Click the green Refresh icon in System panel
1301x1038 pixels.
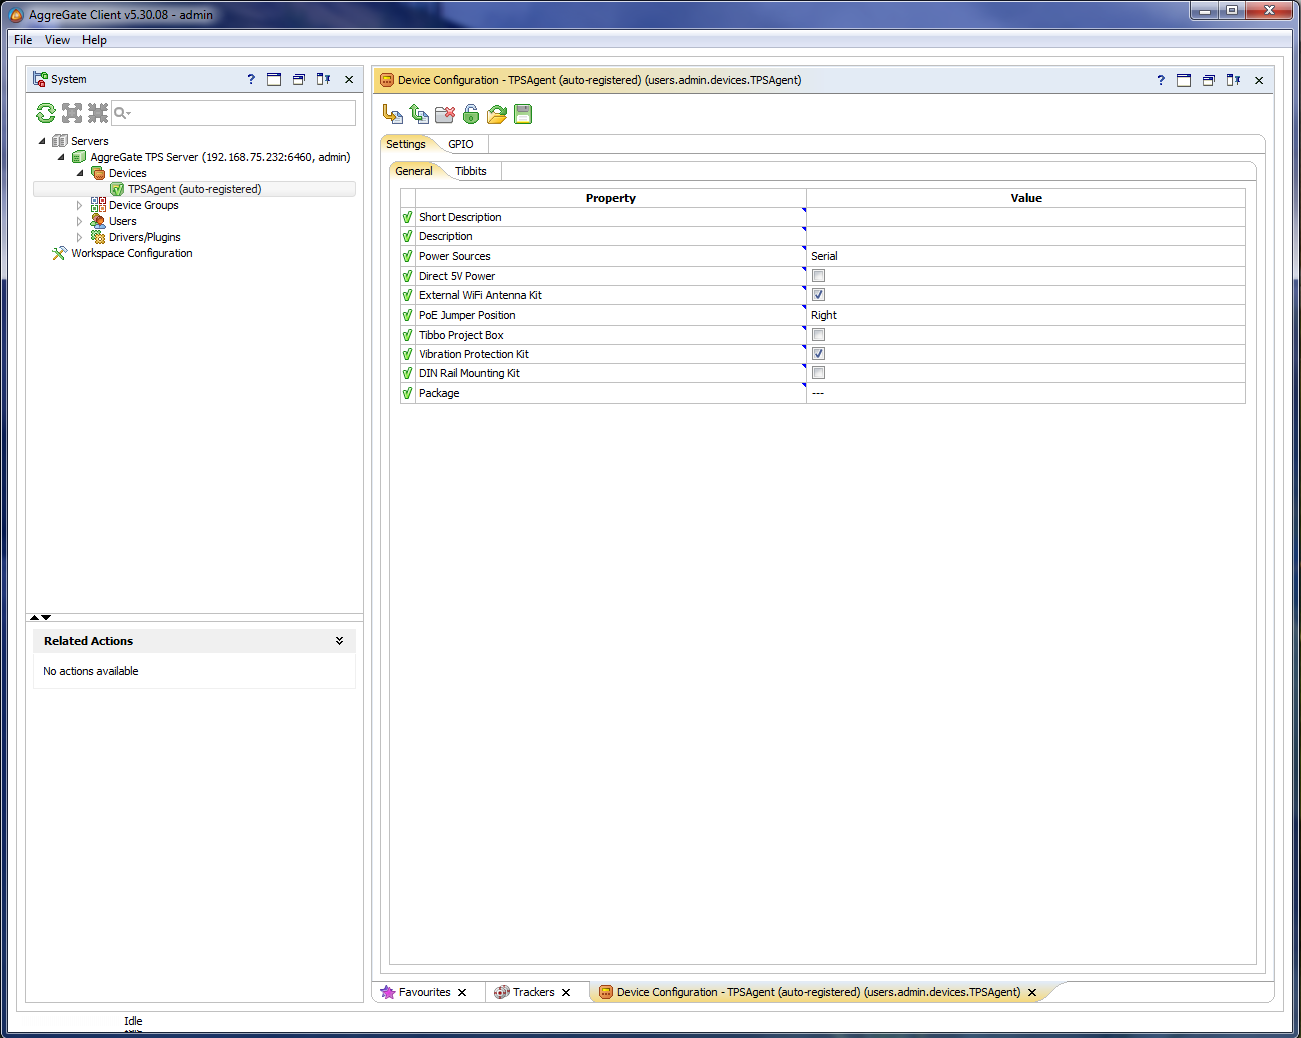[46, 113]
